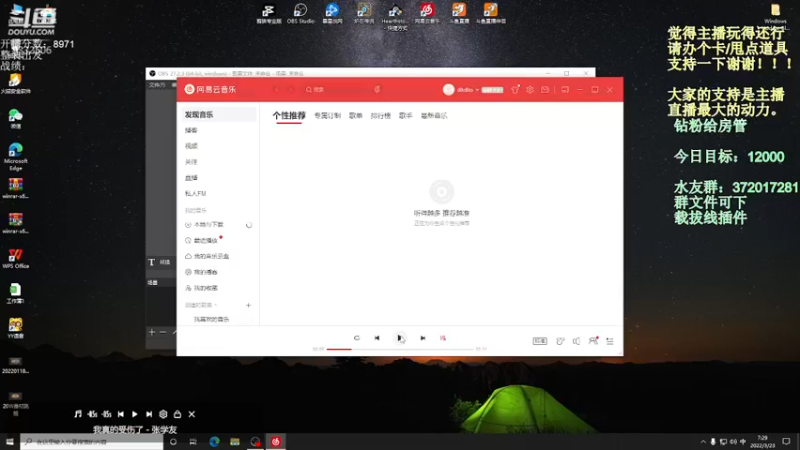This screenshot has height=450, width=800.
Task: Click the Windows taskbar search box
Action: (92, 442)
